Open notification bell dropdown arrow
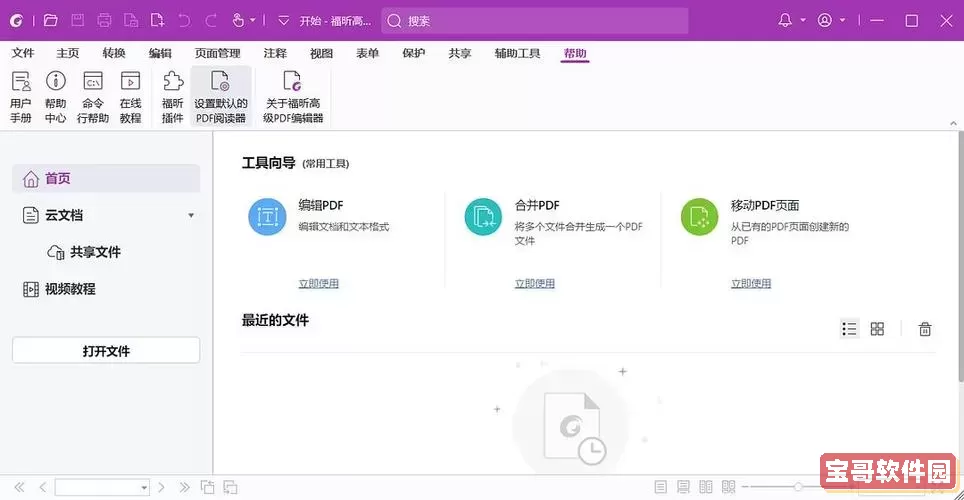 coord(803,20)
